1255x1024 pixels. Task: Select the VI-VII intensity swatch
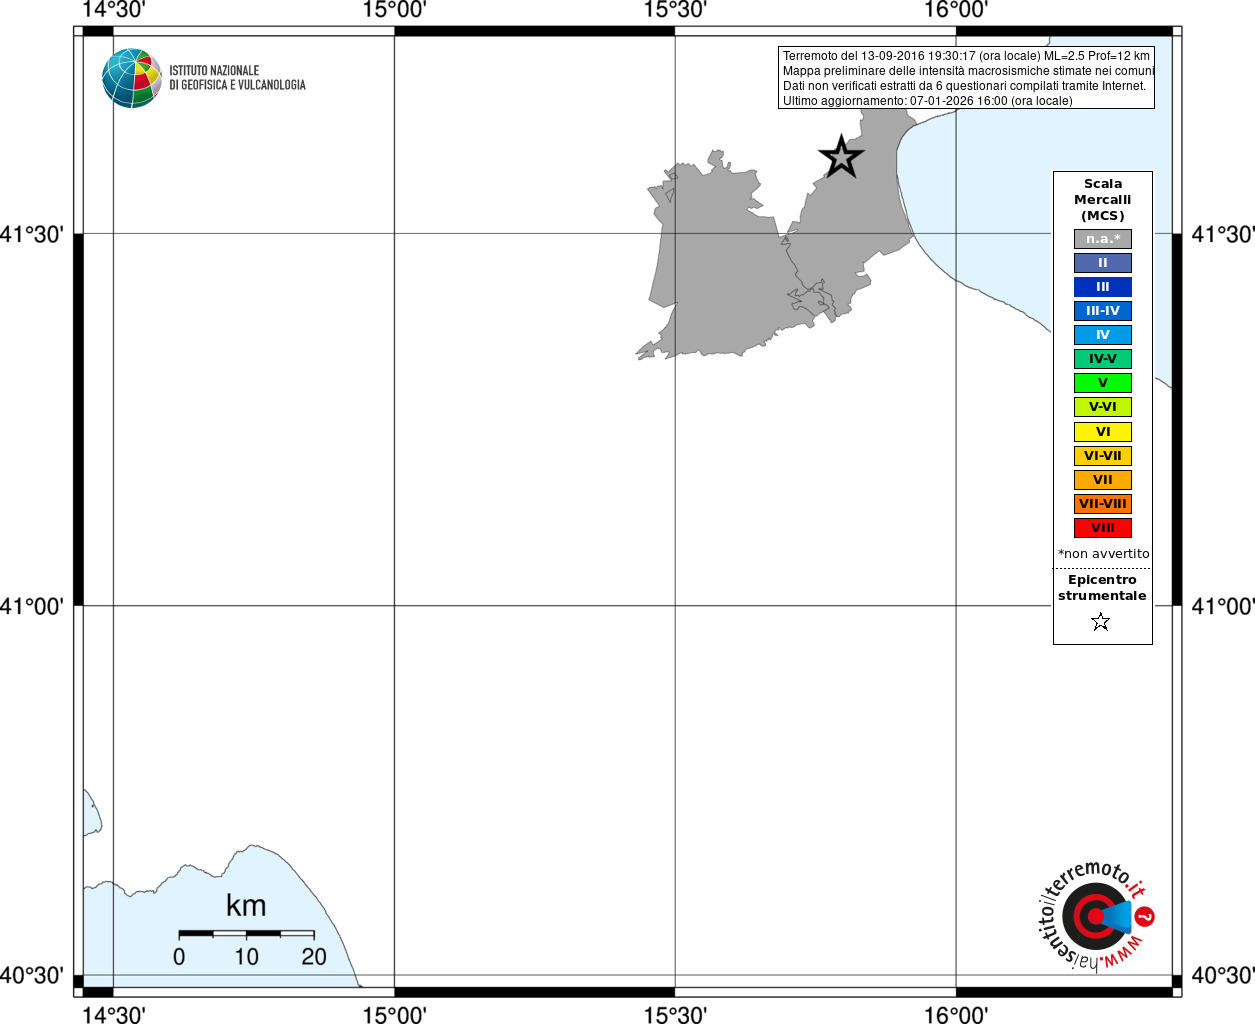(x=1103, y=456)
